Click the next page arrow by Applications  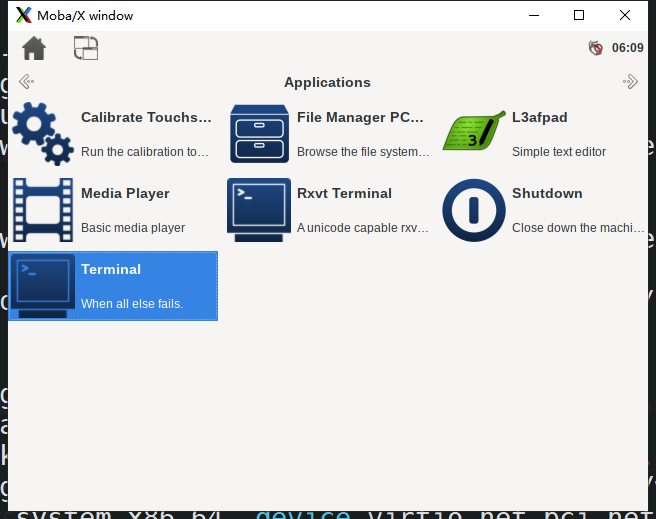pos(630,82)
